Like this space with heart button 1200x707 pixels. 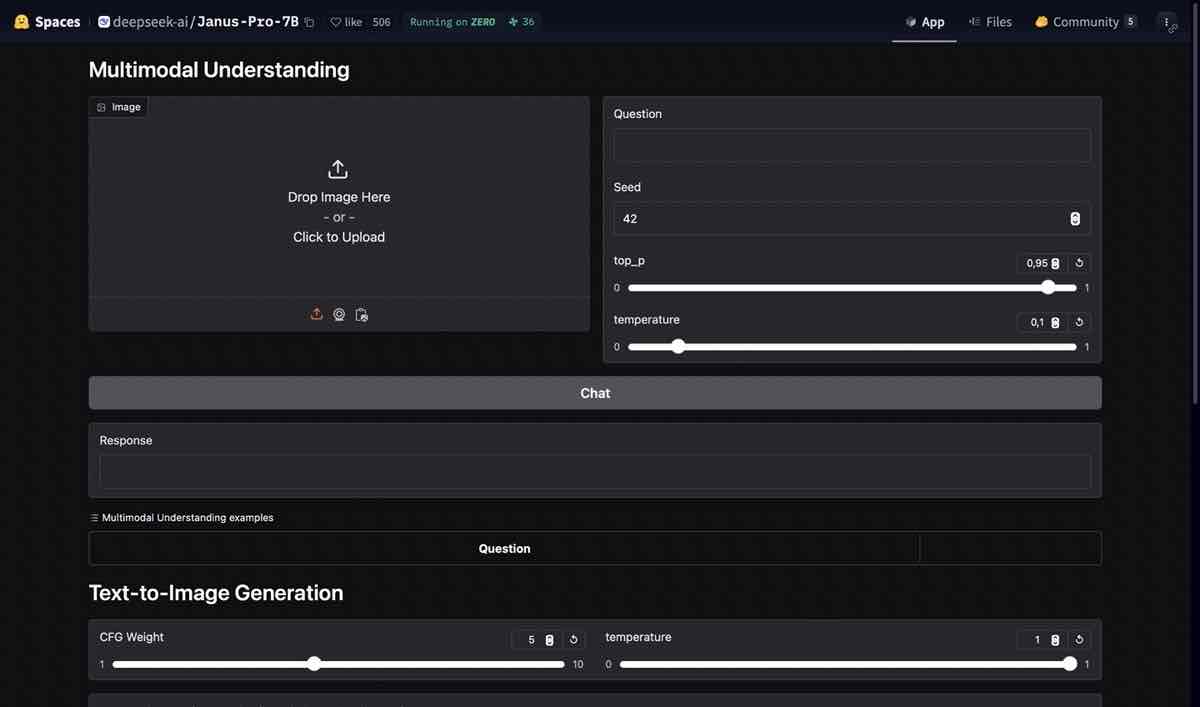(346, 22)
